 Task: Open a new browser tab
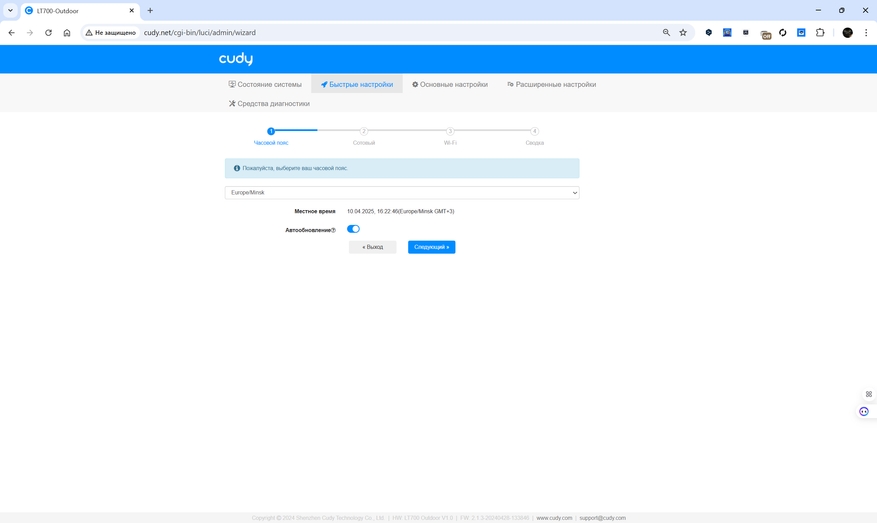click(x=150, y=11)
